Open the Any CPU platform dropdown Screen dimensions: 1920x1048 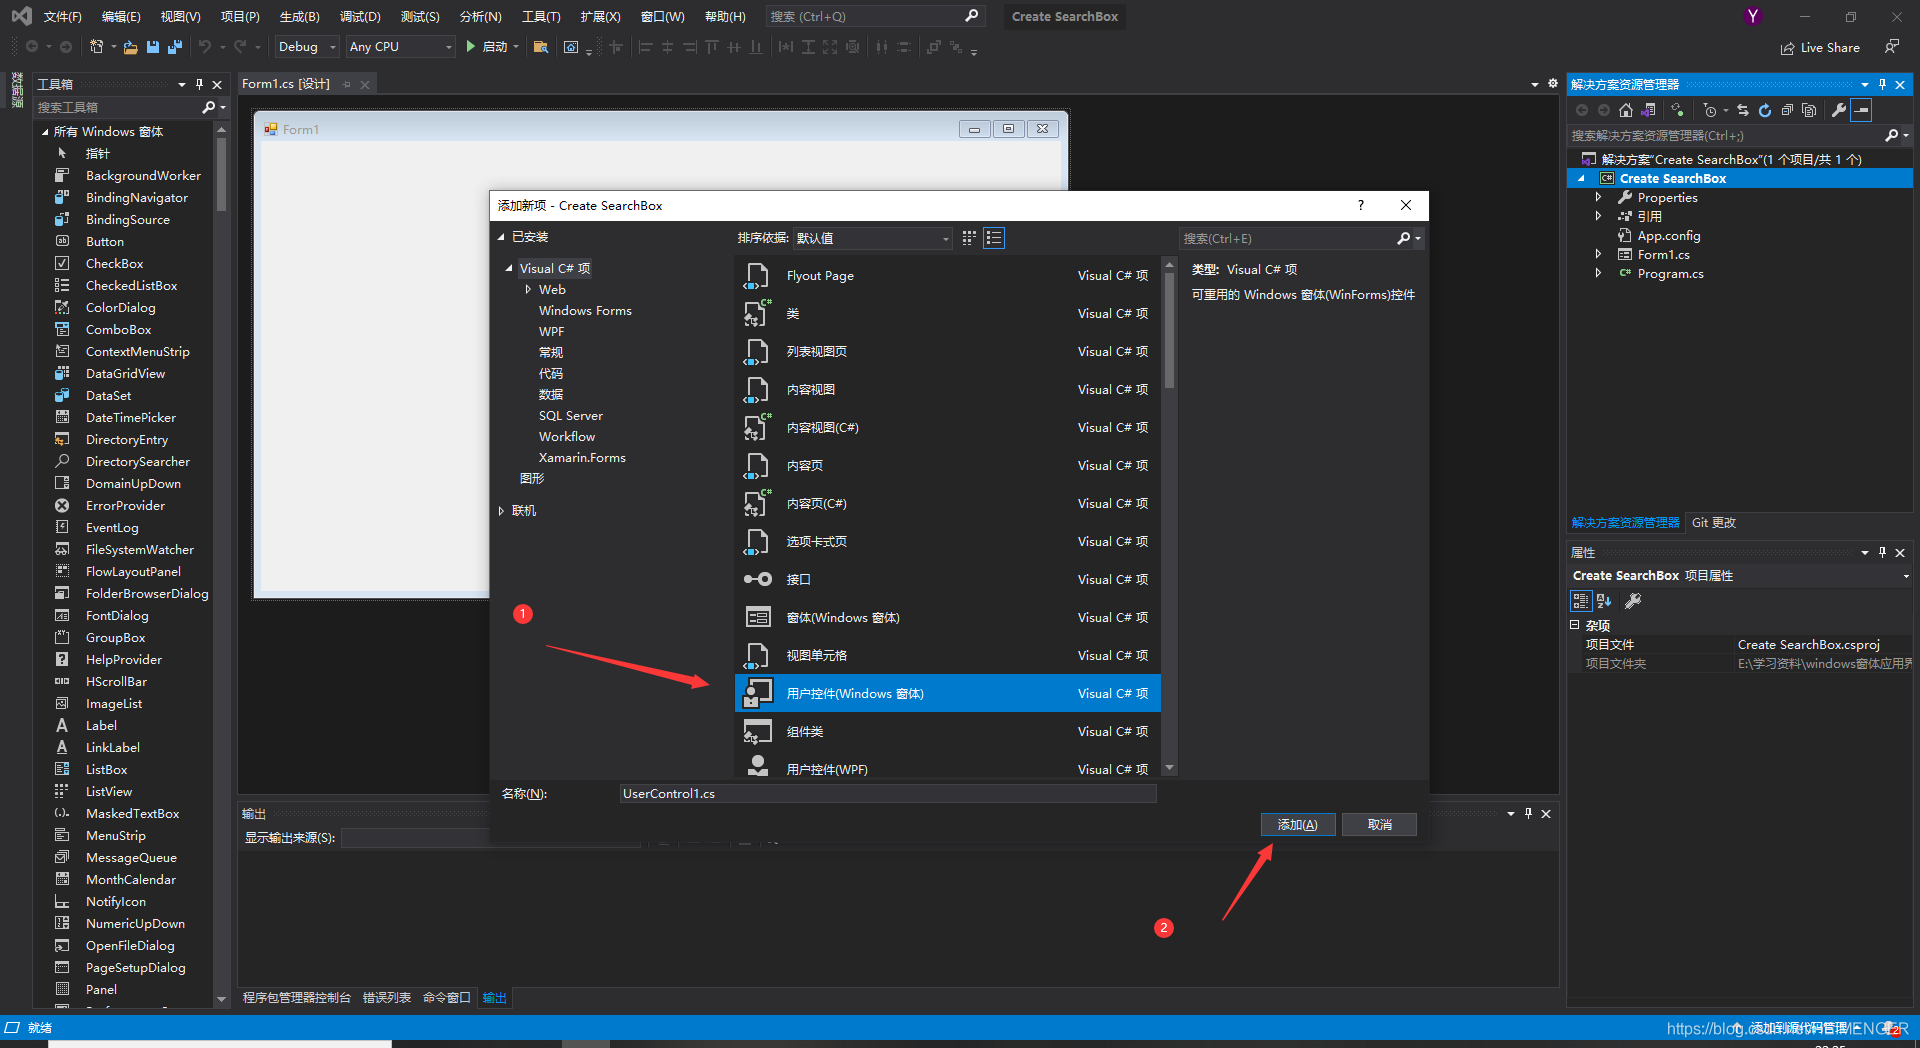pyautogui.click(x=400, y=47)
